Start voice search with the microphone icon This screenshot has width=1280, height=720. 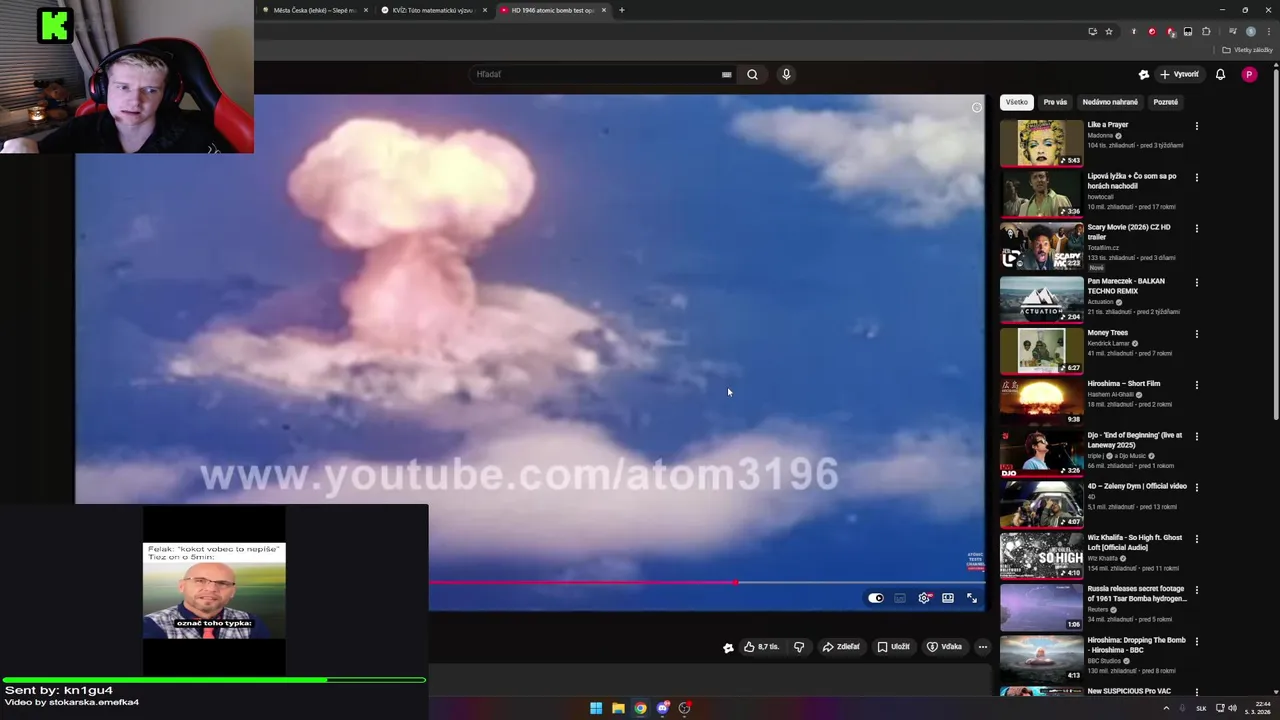[x=786, y=74]
